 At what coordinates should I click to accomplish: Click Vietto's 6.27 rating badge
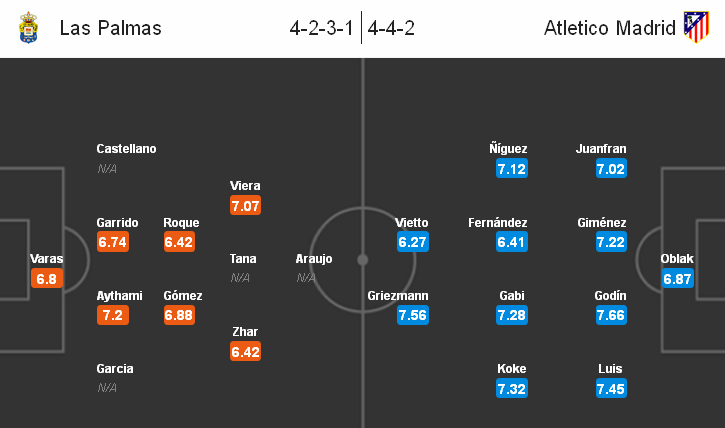pyautogui.click(x=413, y=242)
